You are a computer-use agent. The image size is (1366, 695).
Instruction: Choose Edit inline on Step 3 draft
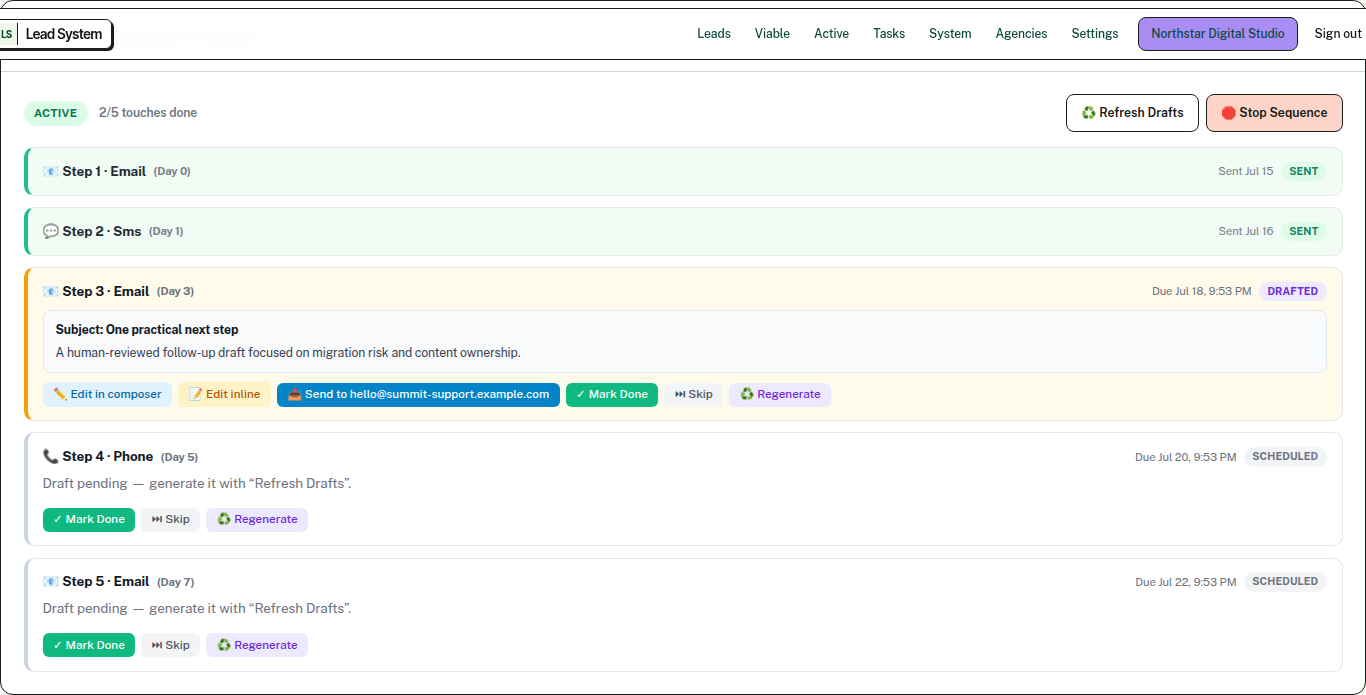[x=224, y=394]
